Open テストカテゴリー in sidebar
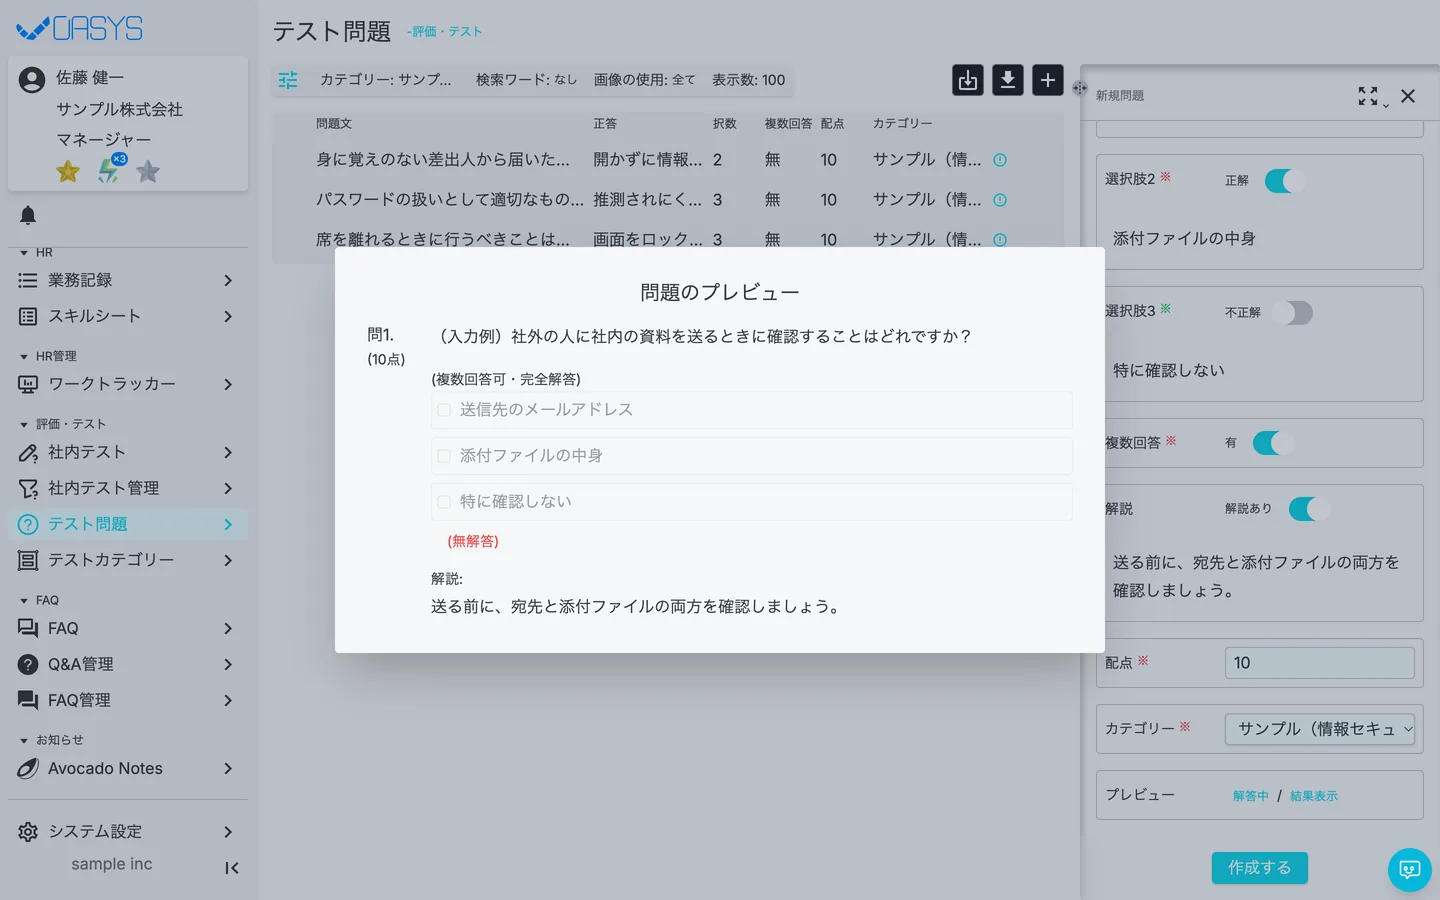Screen dimensions: 1440x900 point(128,560)
